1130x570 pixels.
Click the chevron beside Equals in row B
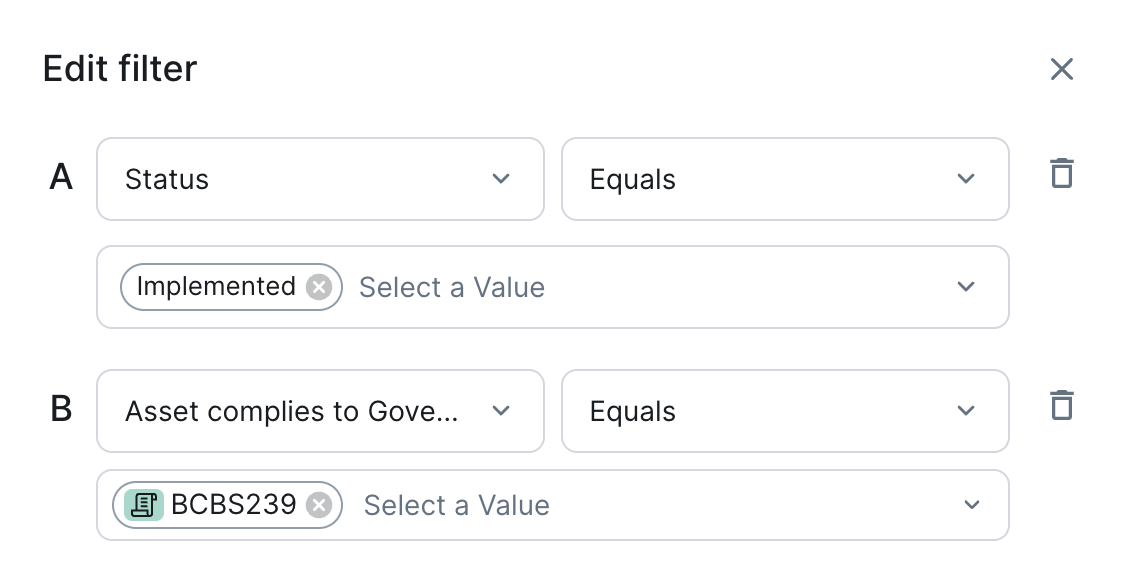click(x=966, y=411)
